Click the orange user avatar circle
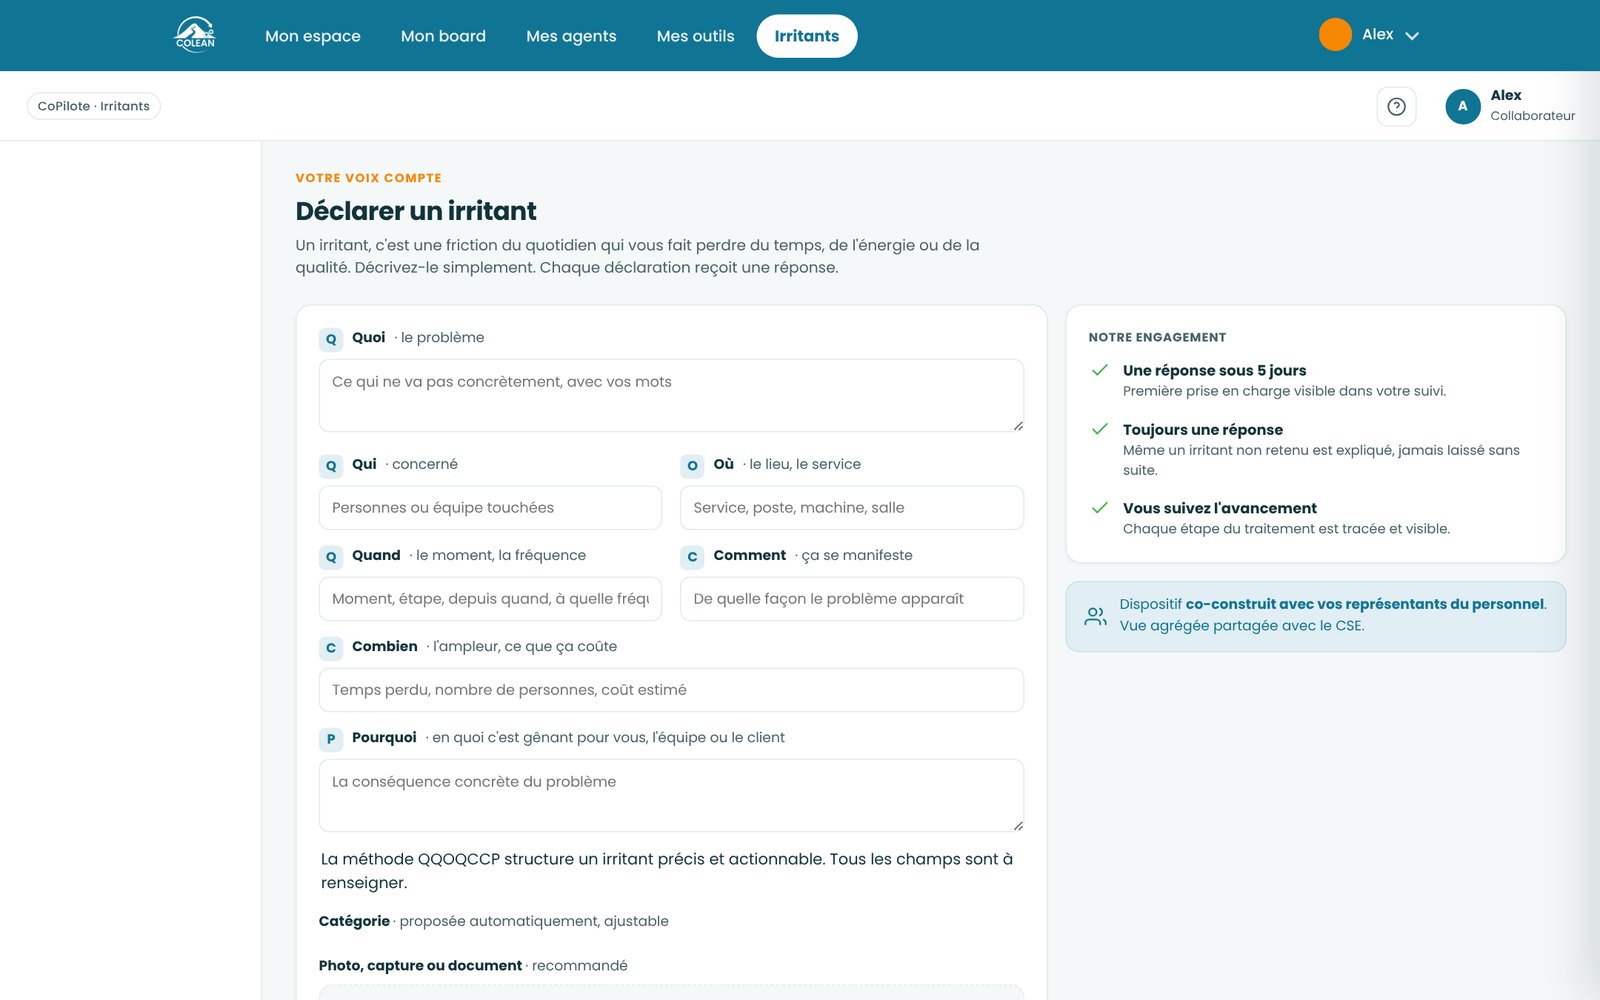The image size is (1600, 1000). coord(1335,35)
